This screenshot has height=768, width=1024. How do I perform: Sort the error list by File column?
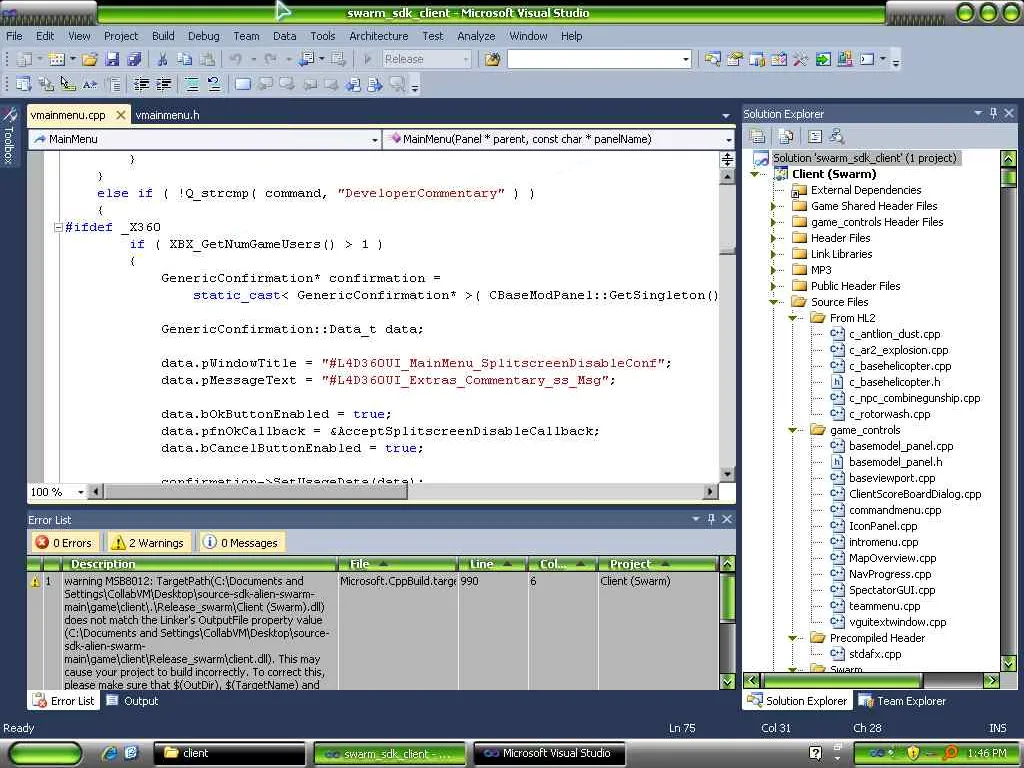coord(397,564)
